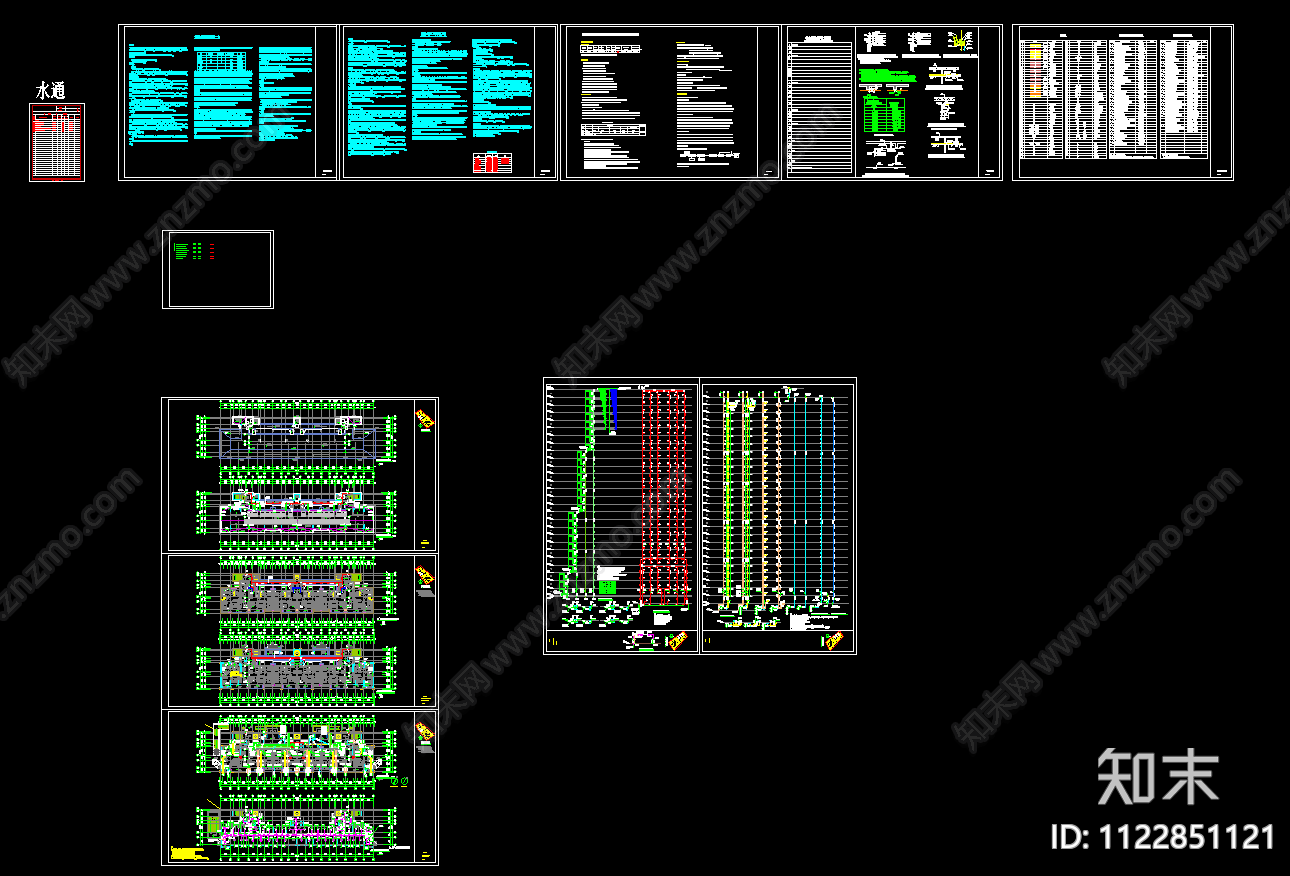Open the material schedule sheet with yellow highlights
1290x876 pixels.
1123,102
